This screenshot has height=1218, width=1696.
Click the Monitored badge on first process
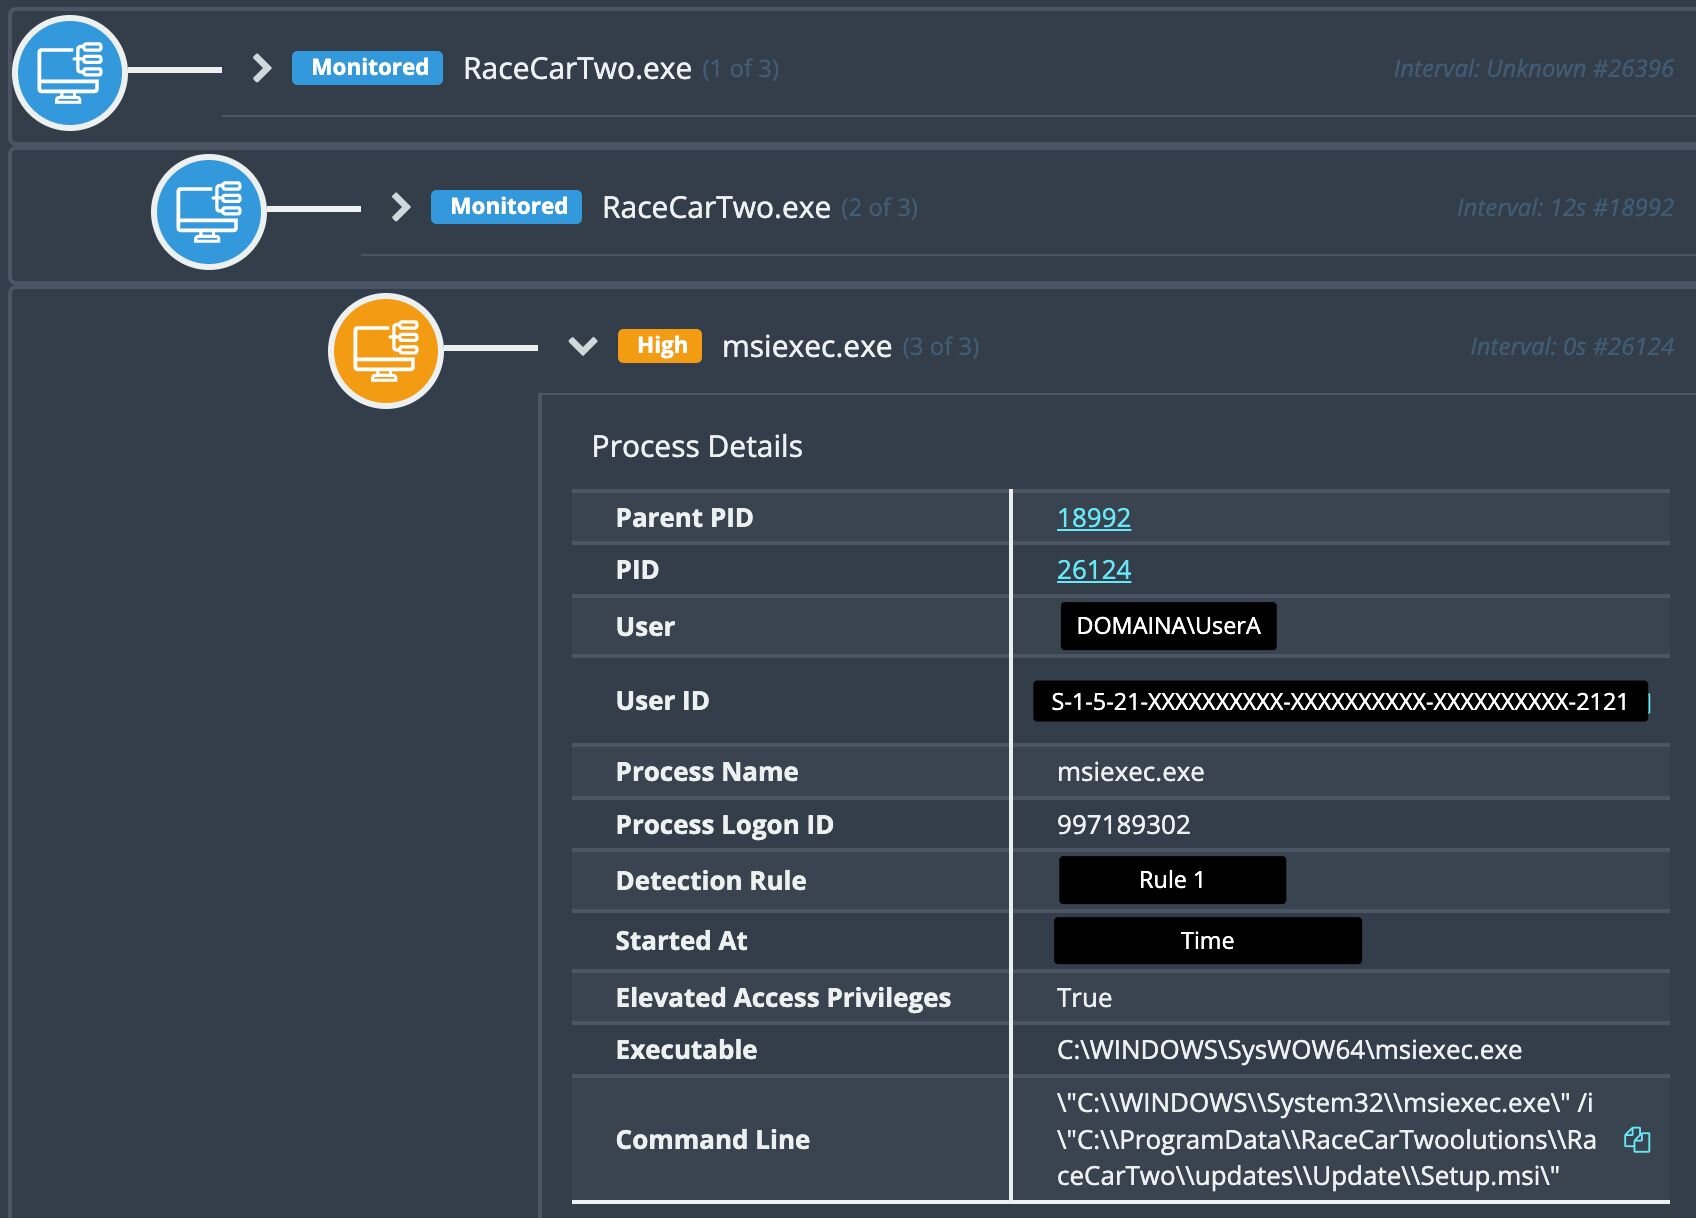tap(368, 68)
